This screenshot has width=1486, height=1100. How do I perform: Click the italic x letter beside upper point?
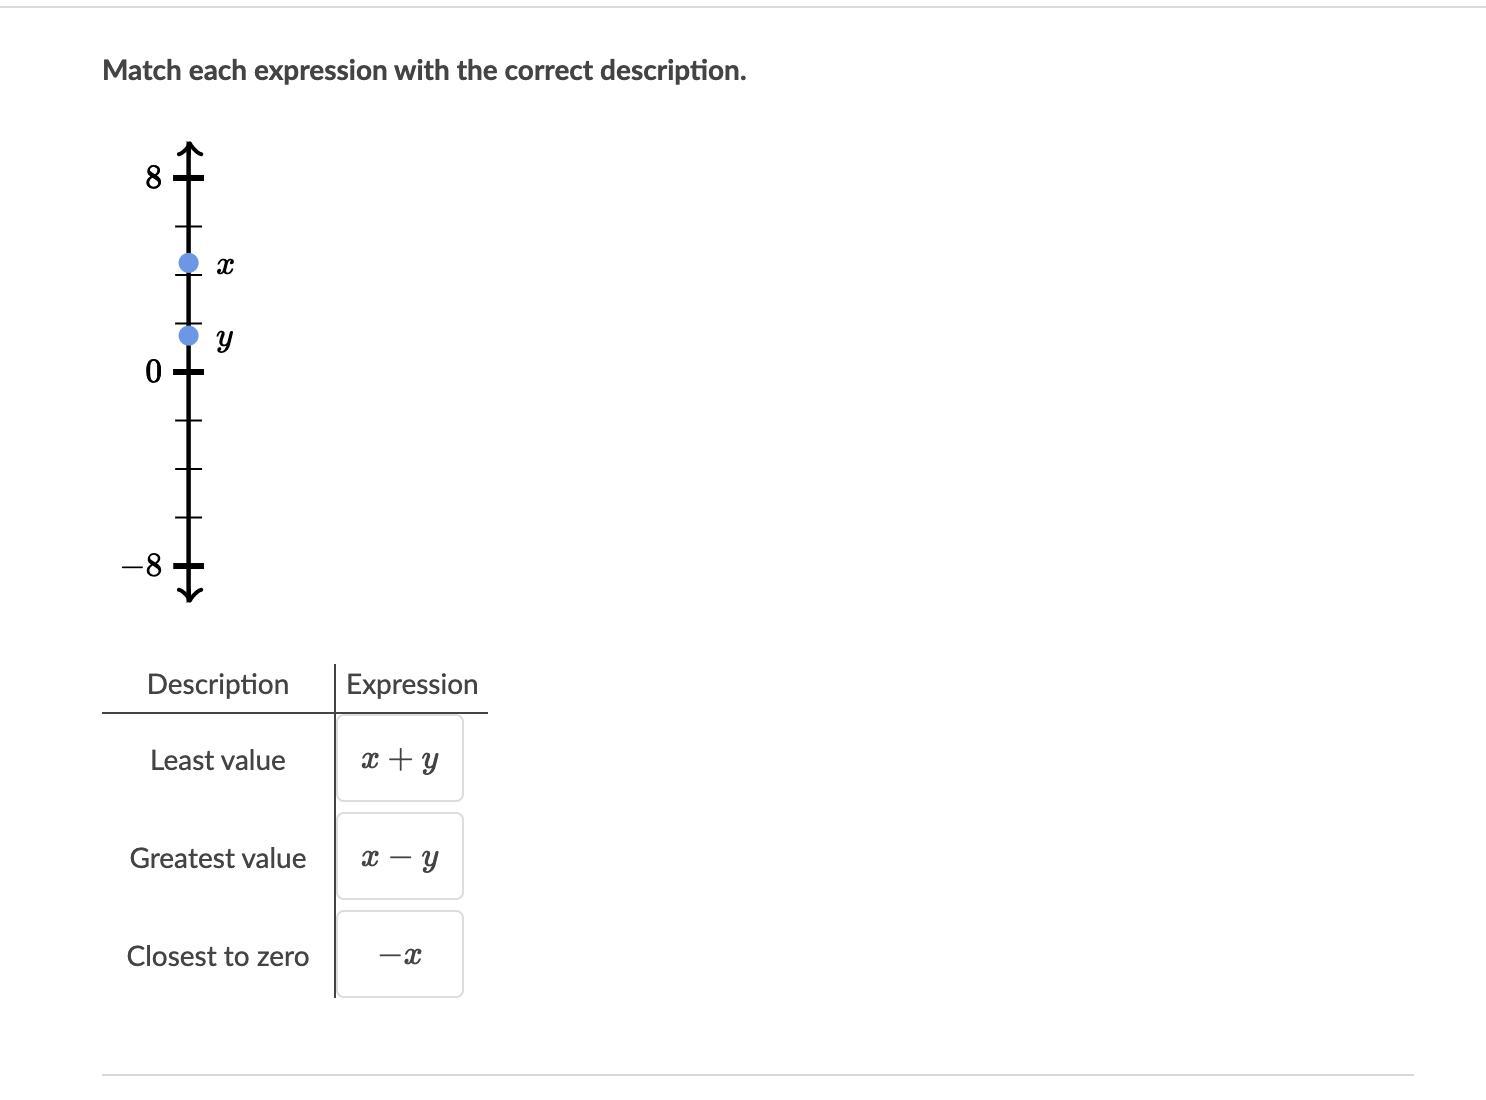[x=226, y=266]
